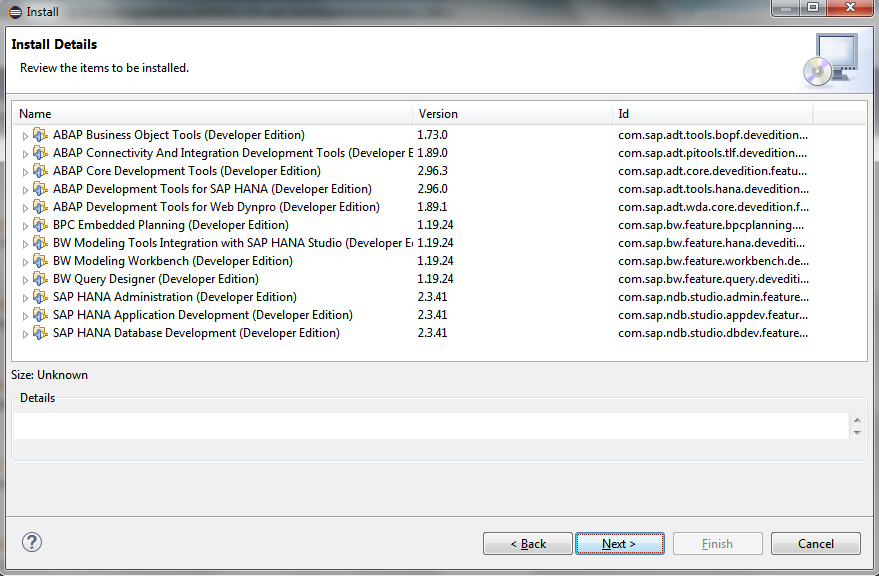The image size is (879, 576).
Task: Click the Eclipse icon in the Install title bar
Action: pos(15,12)
